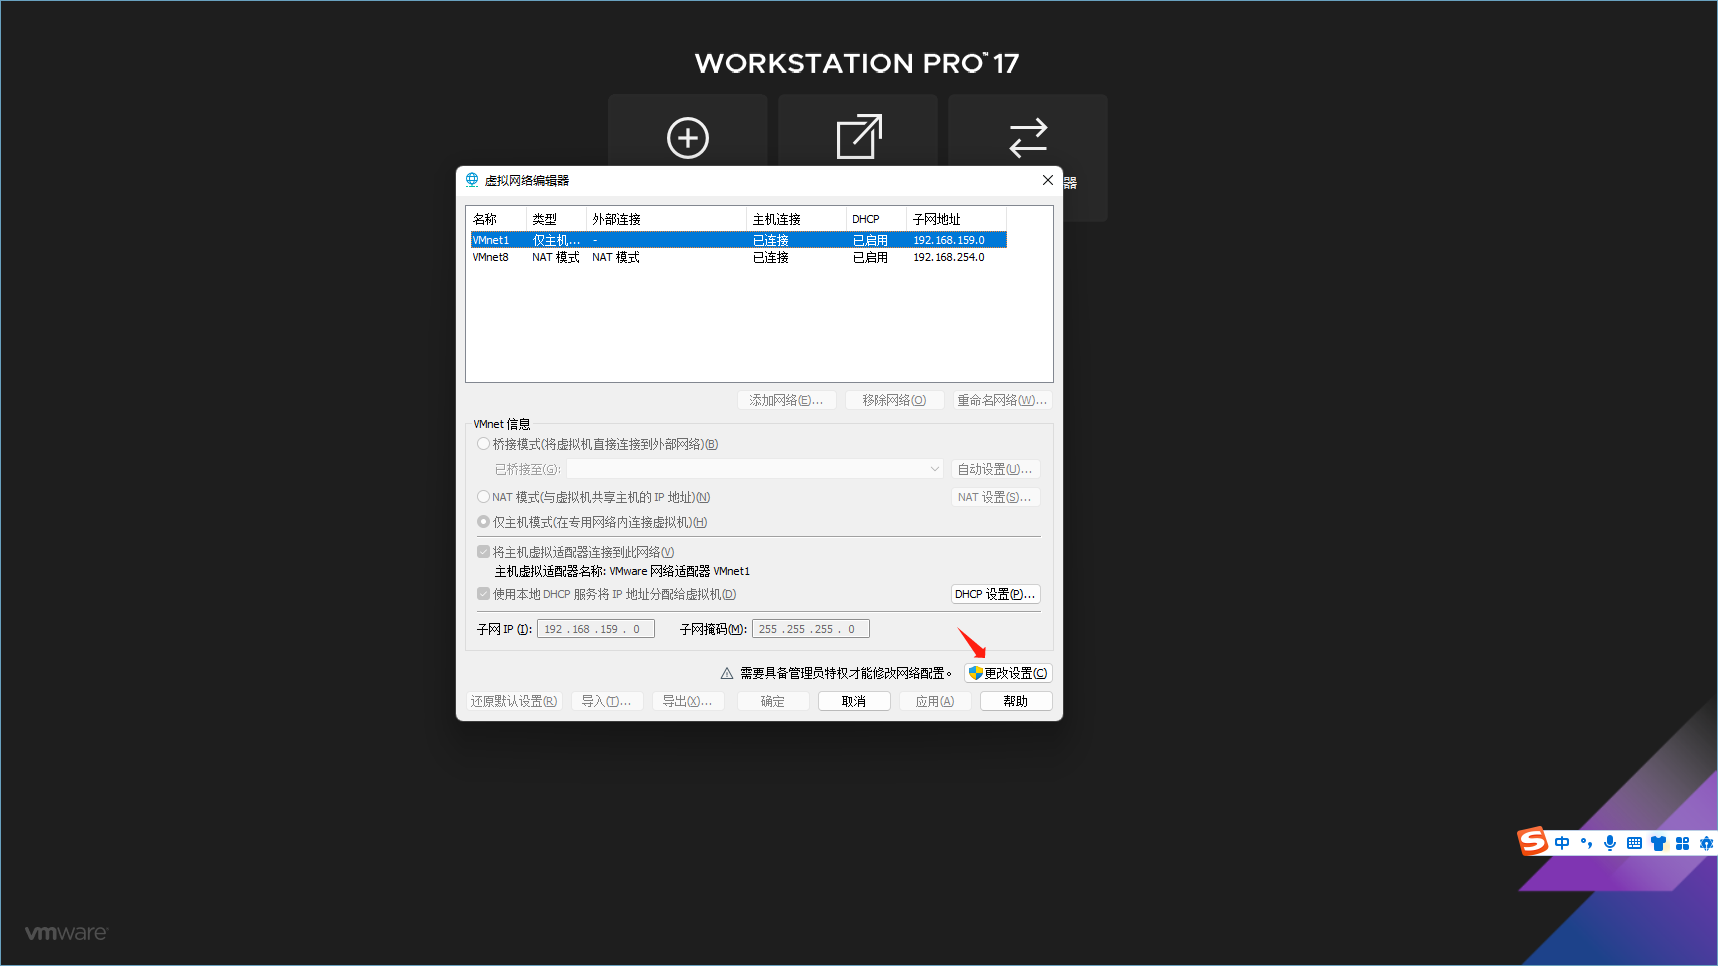Toggle connect host virtual adapter checkbox

(x=483, y=552)
